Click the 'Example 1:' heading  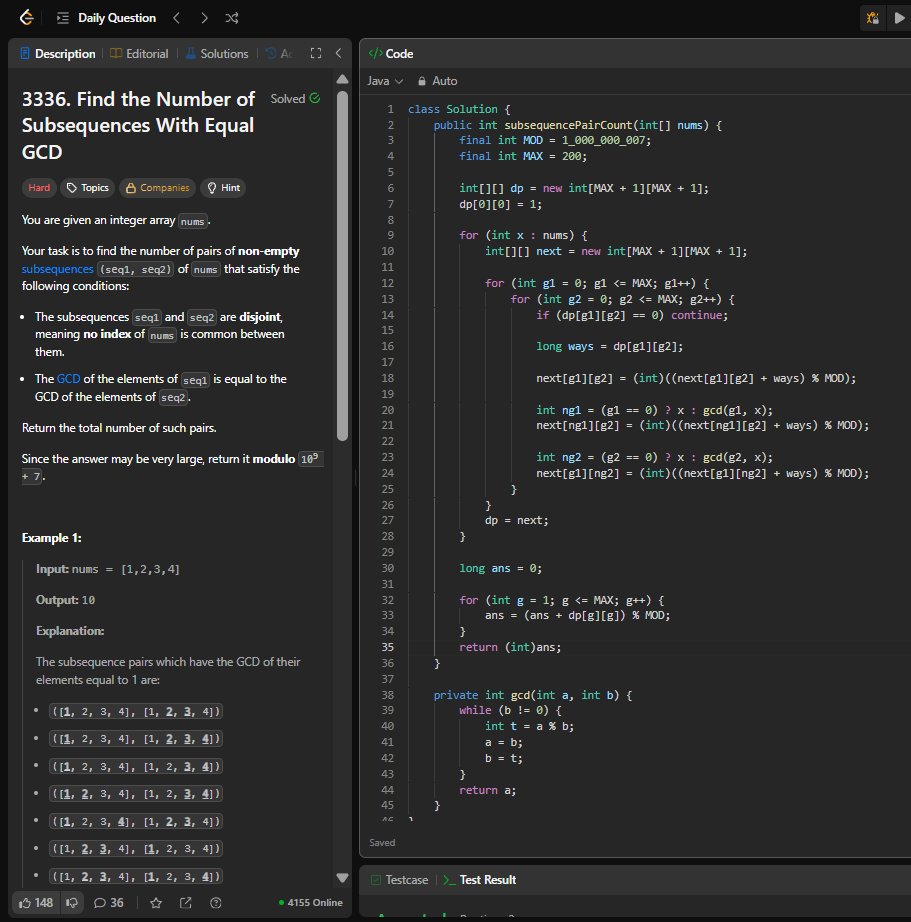pyautogui.click(x=52, y=537)
